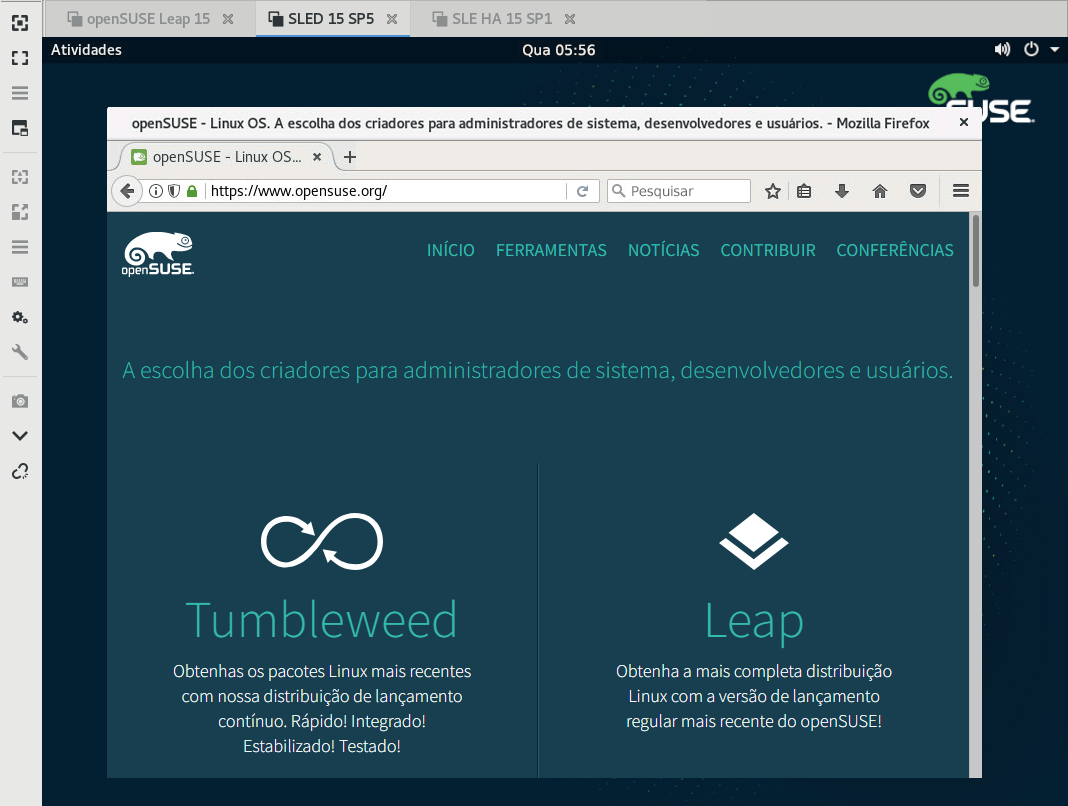Viewport: 1068px width, 806px height.
Task: Click the tracking protection shield icon
Action: coord(174,191)
